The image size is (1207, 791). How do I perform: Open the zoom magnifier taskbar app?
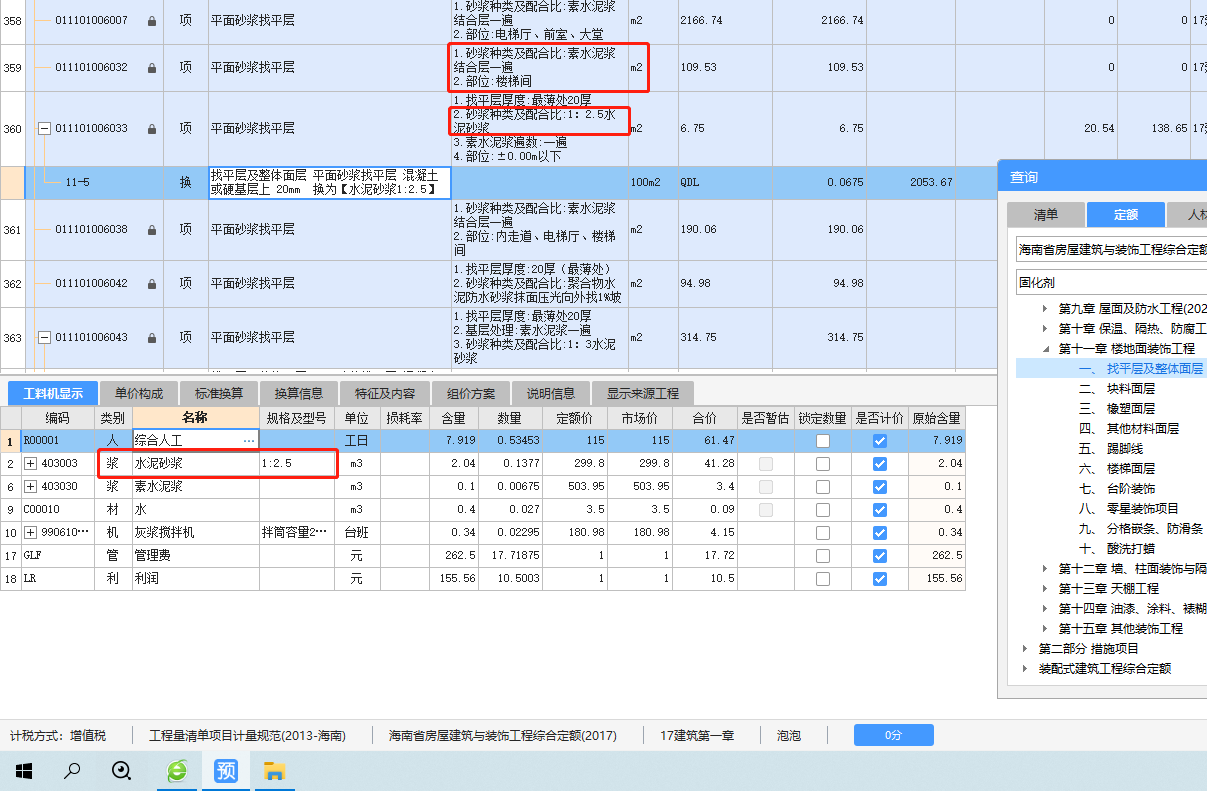122,770
